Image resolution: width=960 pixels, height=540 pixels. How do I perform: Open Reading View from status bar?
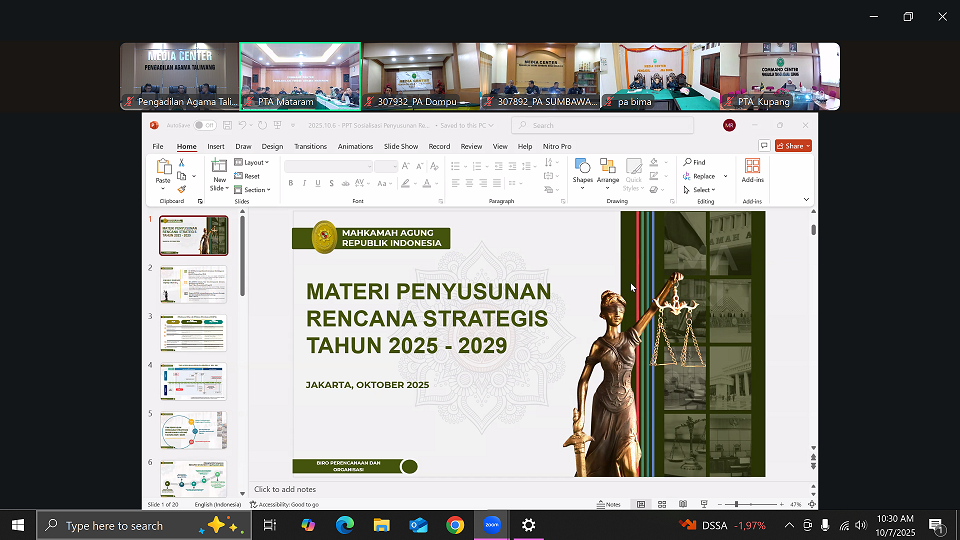coord(683,504)
